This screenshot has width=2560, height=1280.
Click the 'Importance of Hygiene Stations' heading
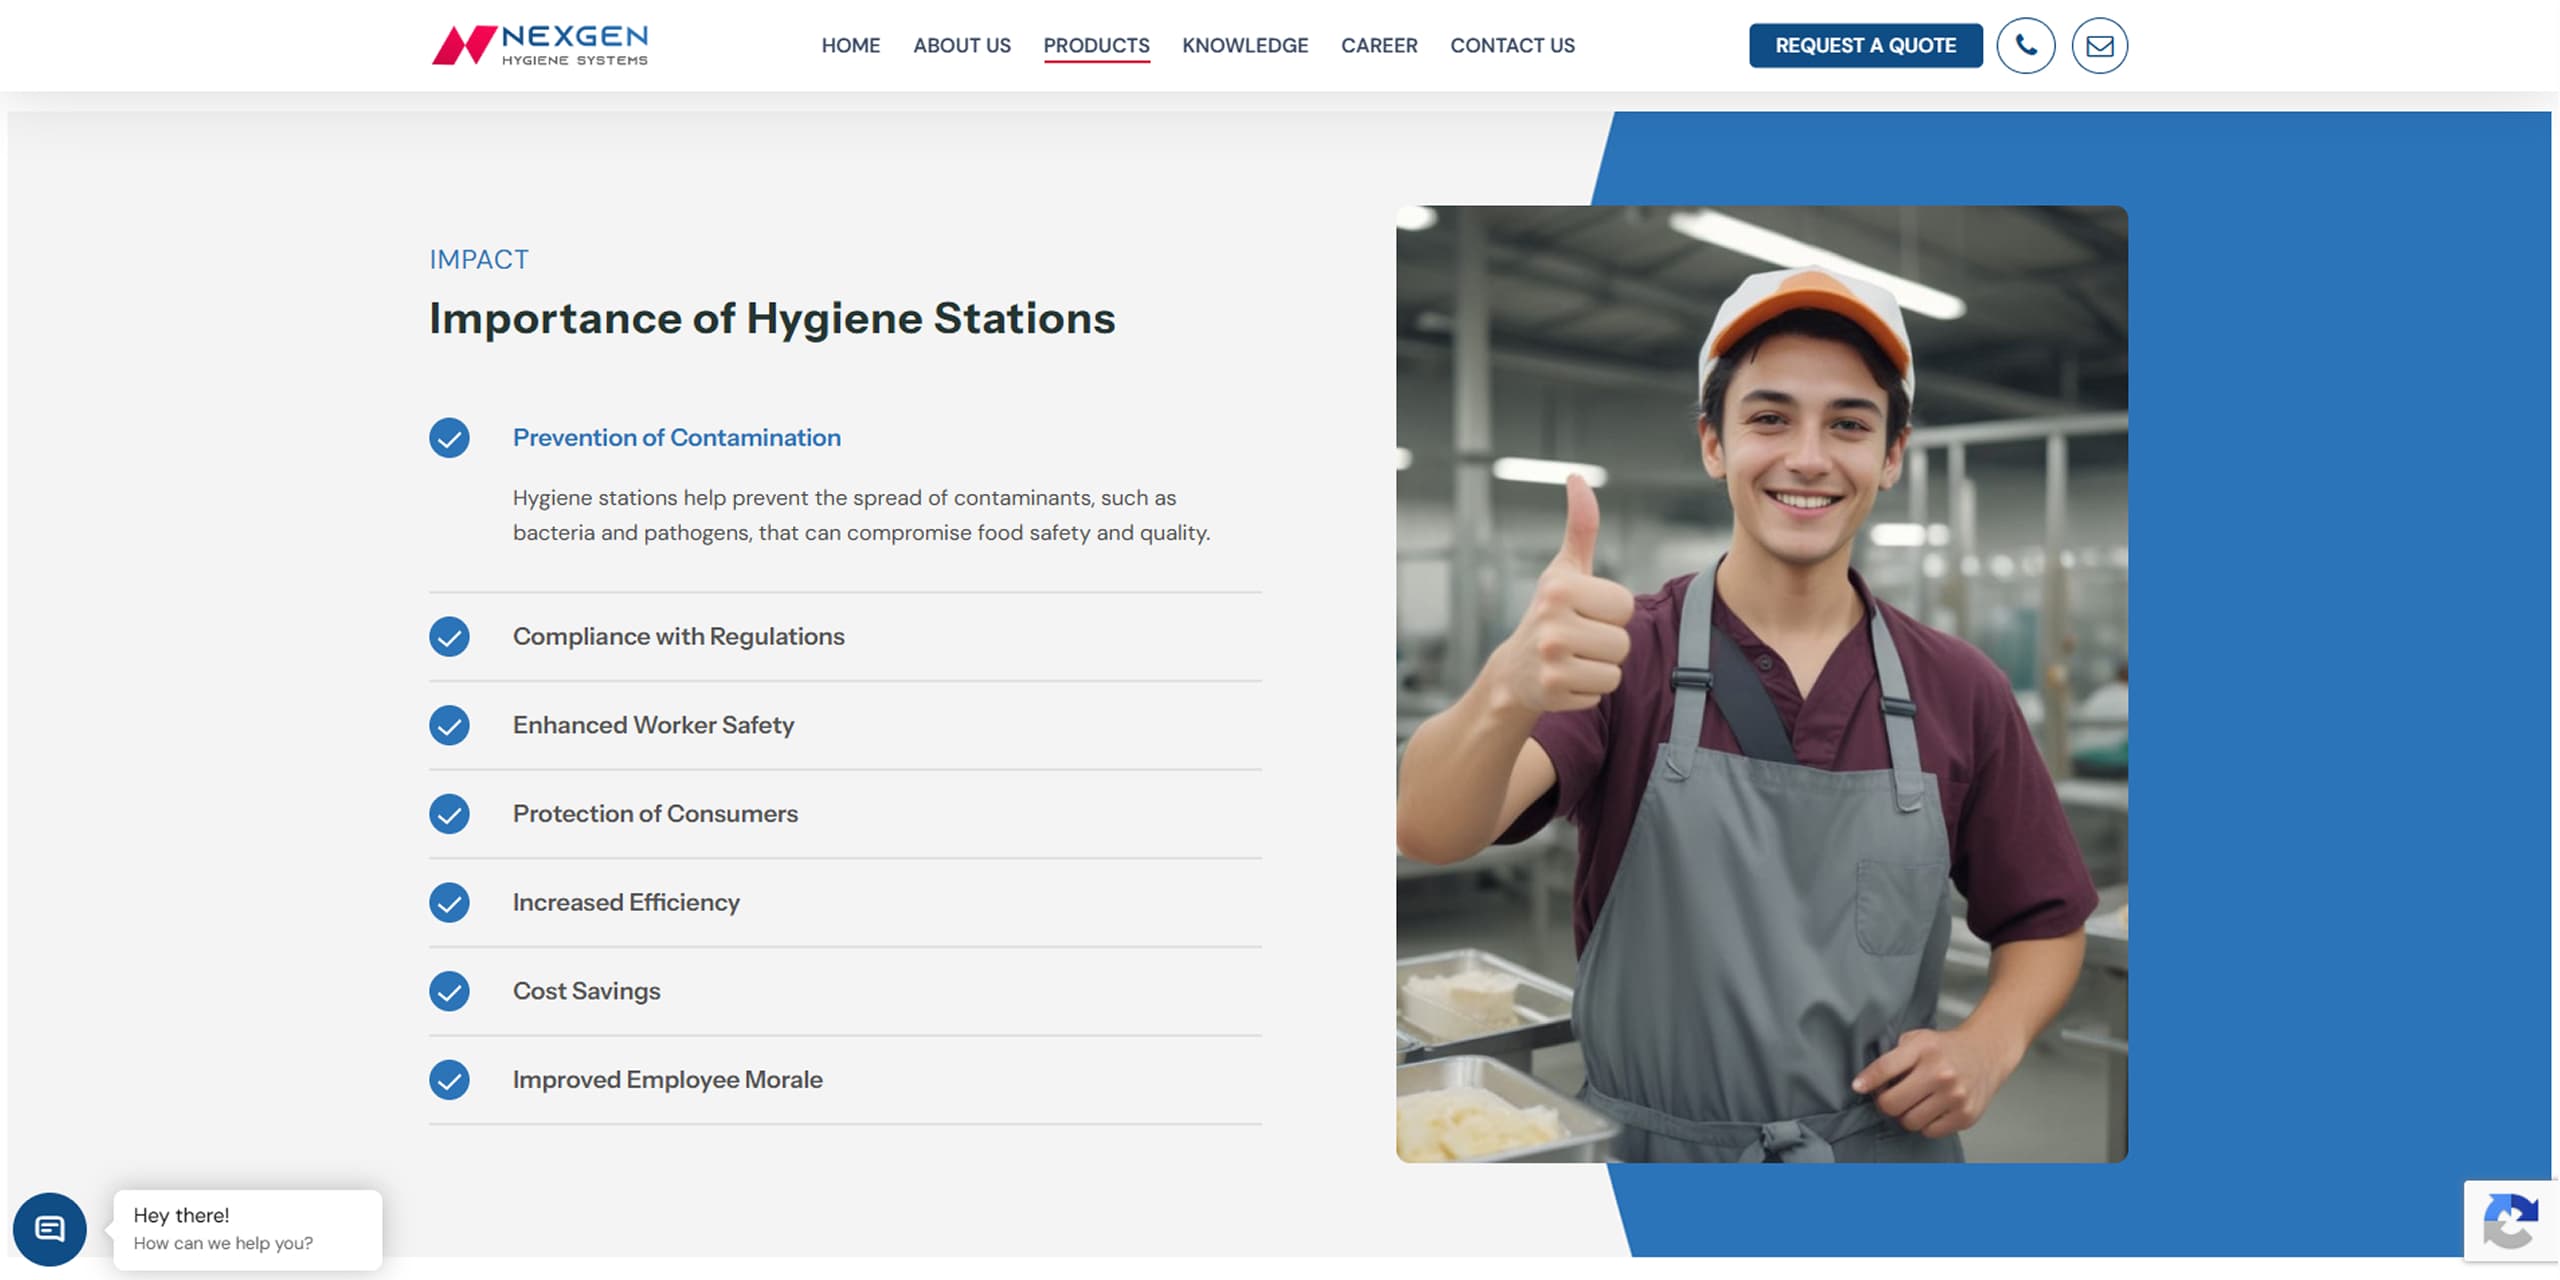coord(772,318)
